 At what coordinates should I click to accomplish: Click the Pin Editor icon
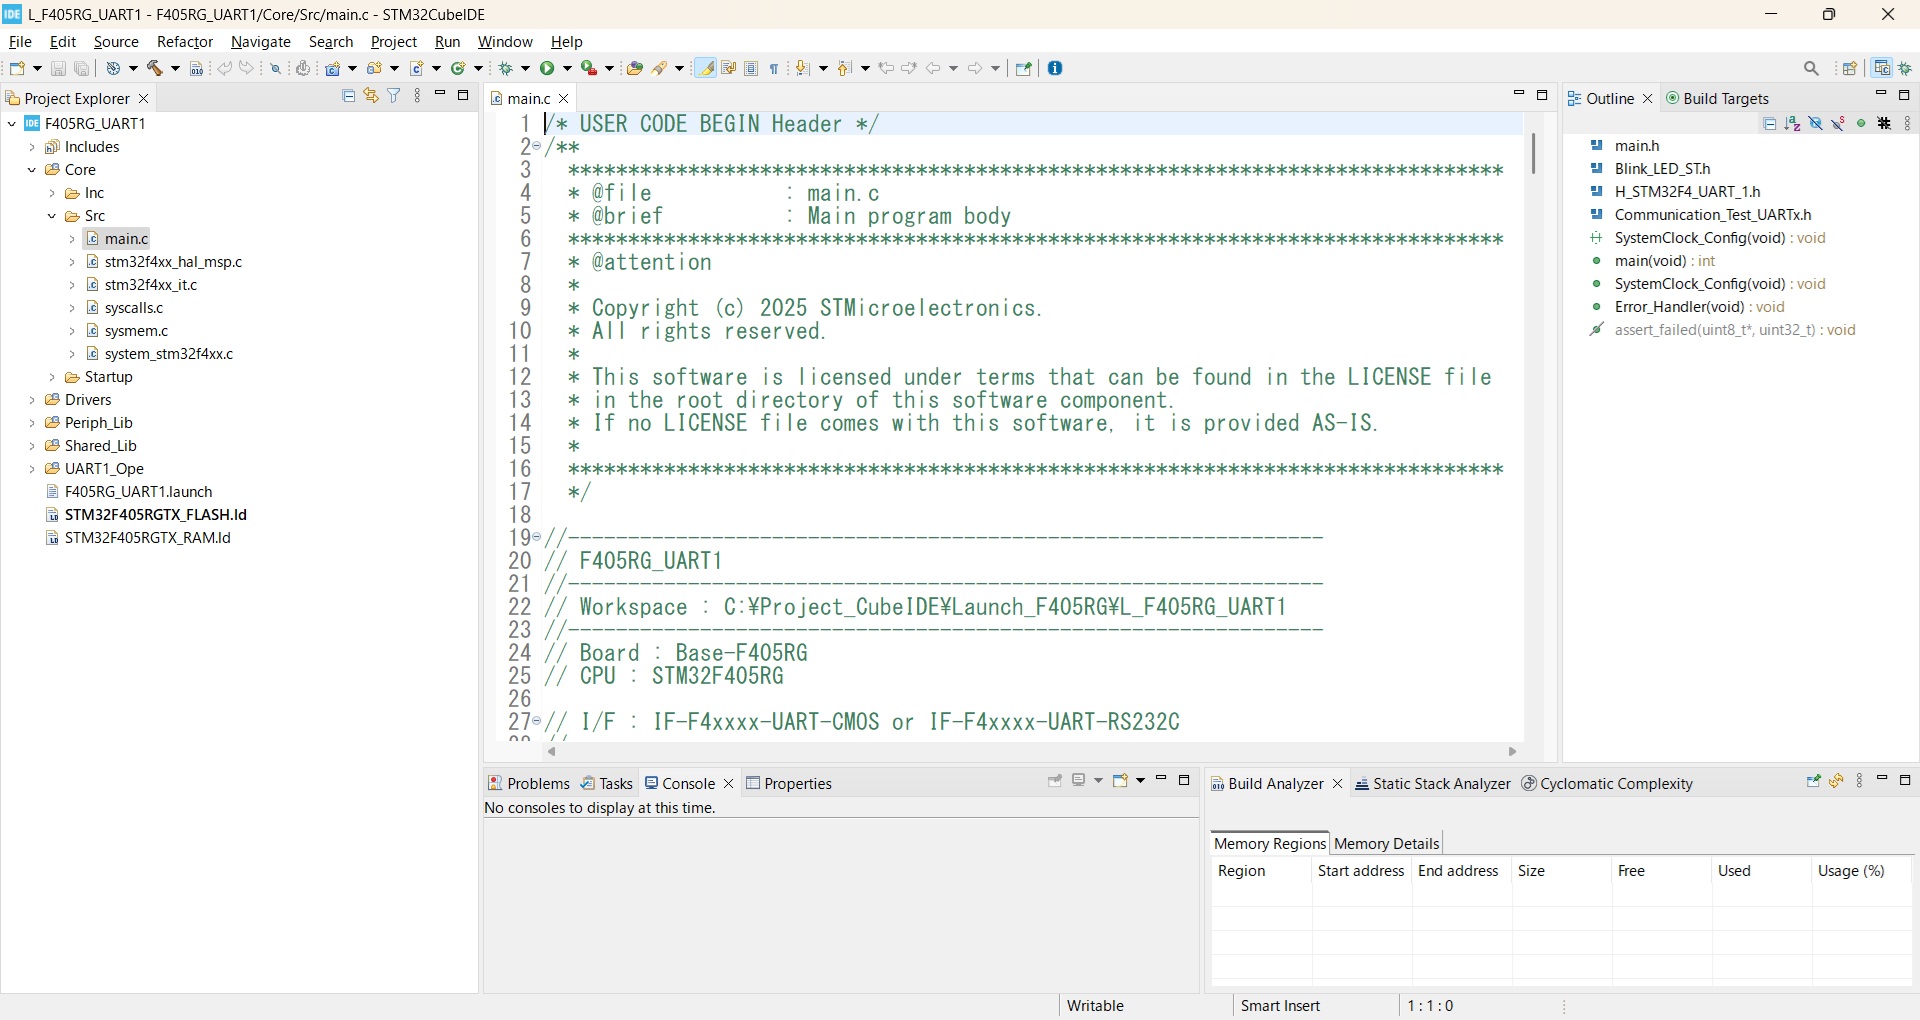click(x=1023, y=68)
